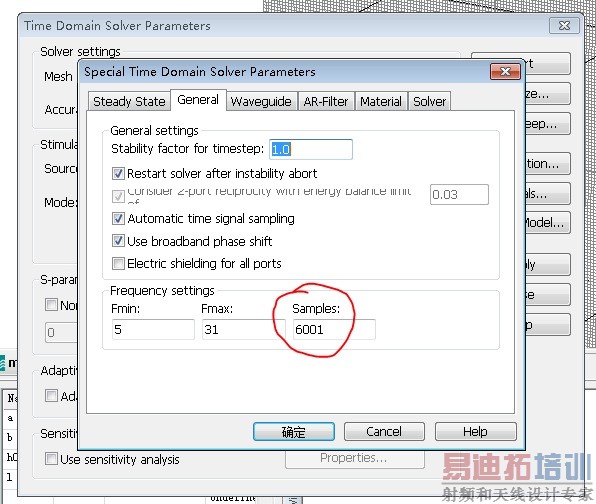Click the energy balance limit field
This screenshot has height=504, width=596.
click(459, 195)
